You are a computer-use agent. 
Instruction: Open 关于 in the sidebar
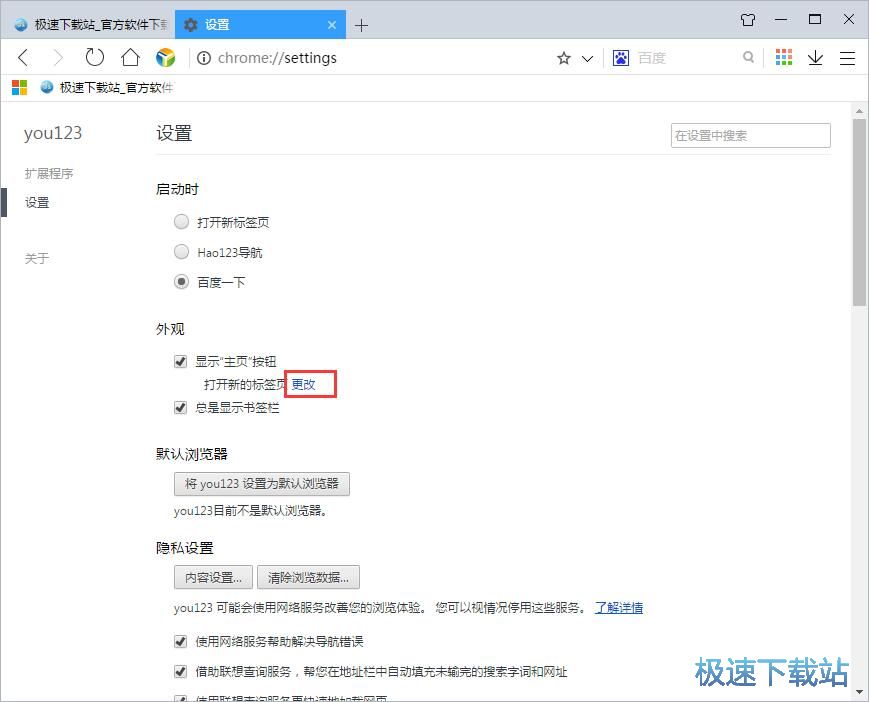pyautogui.click(x=37, y=258)
